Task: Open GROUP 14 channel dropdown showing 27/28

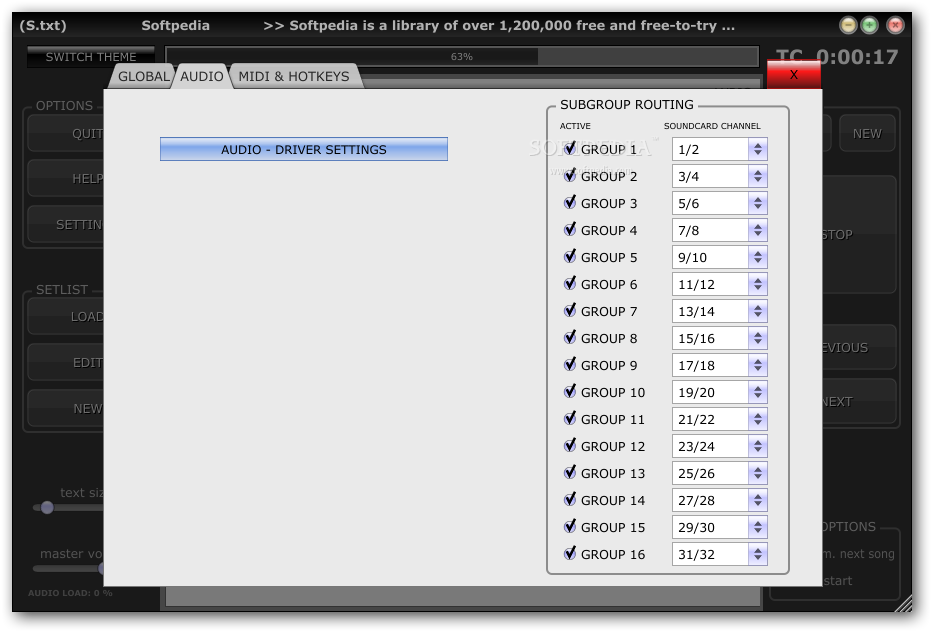Action: click(x=719, y=501)
